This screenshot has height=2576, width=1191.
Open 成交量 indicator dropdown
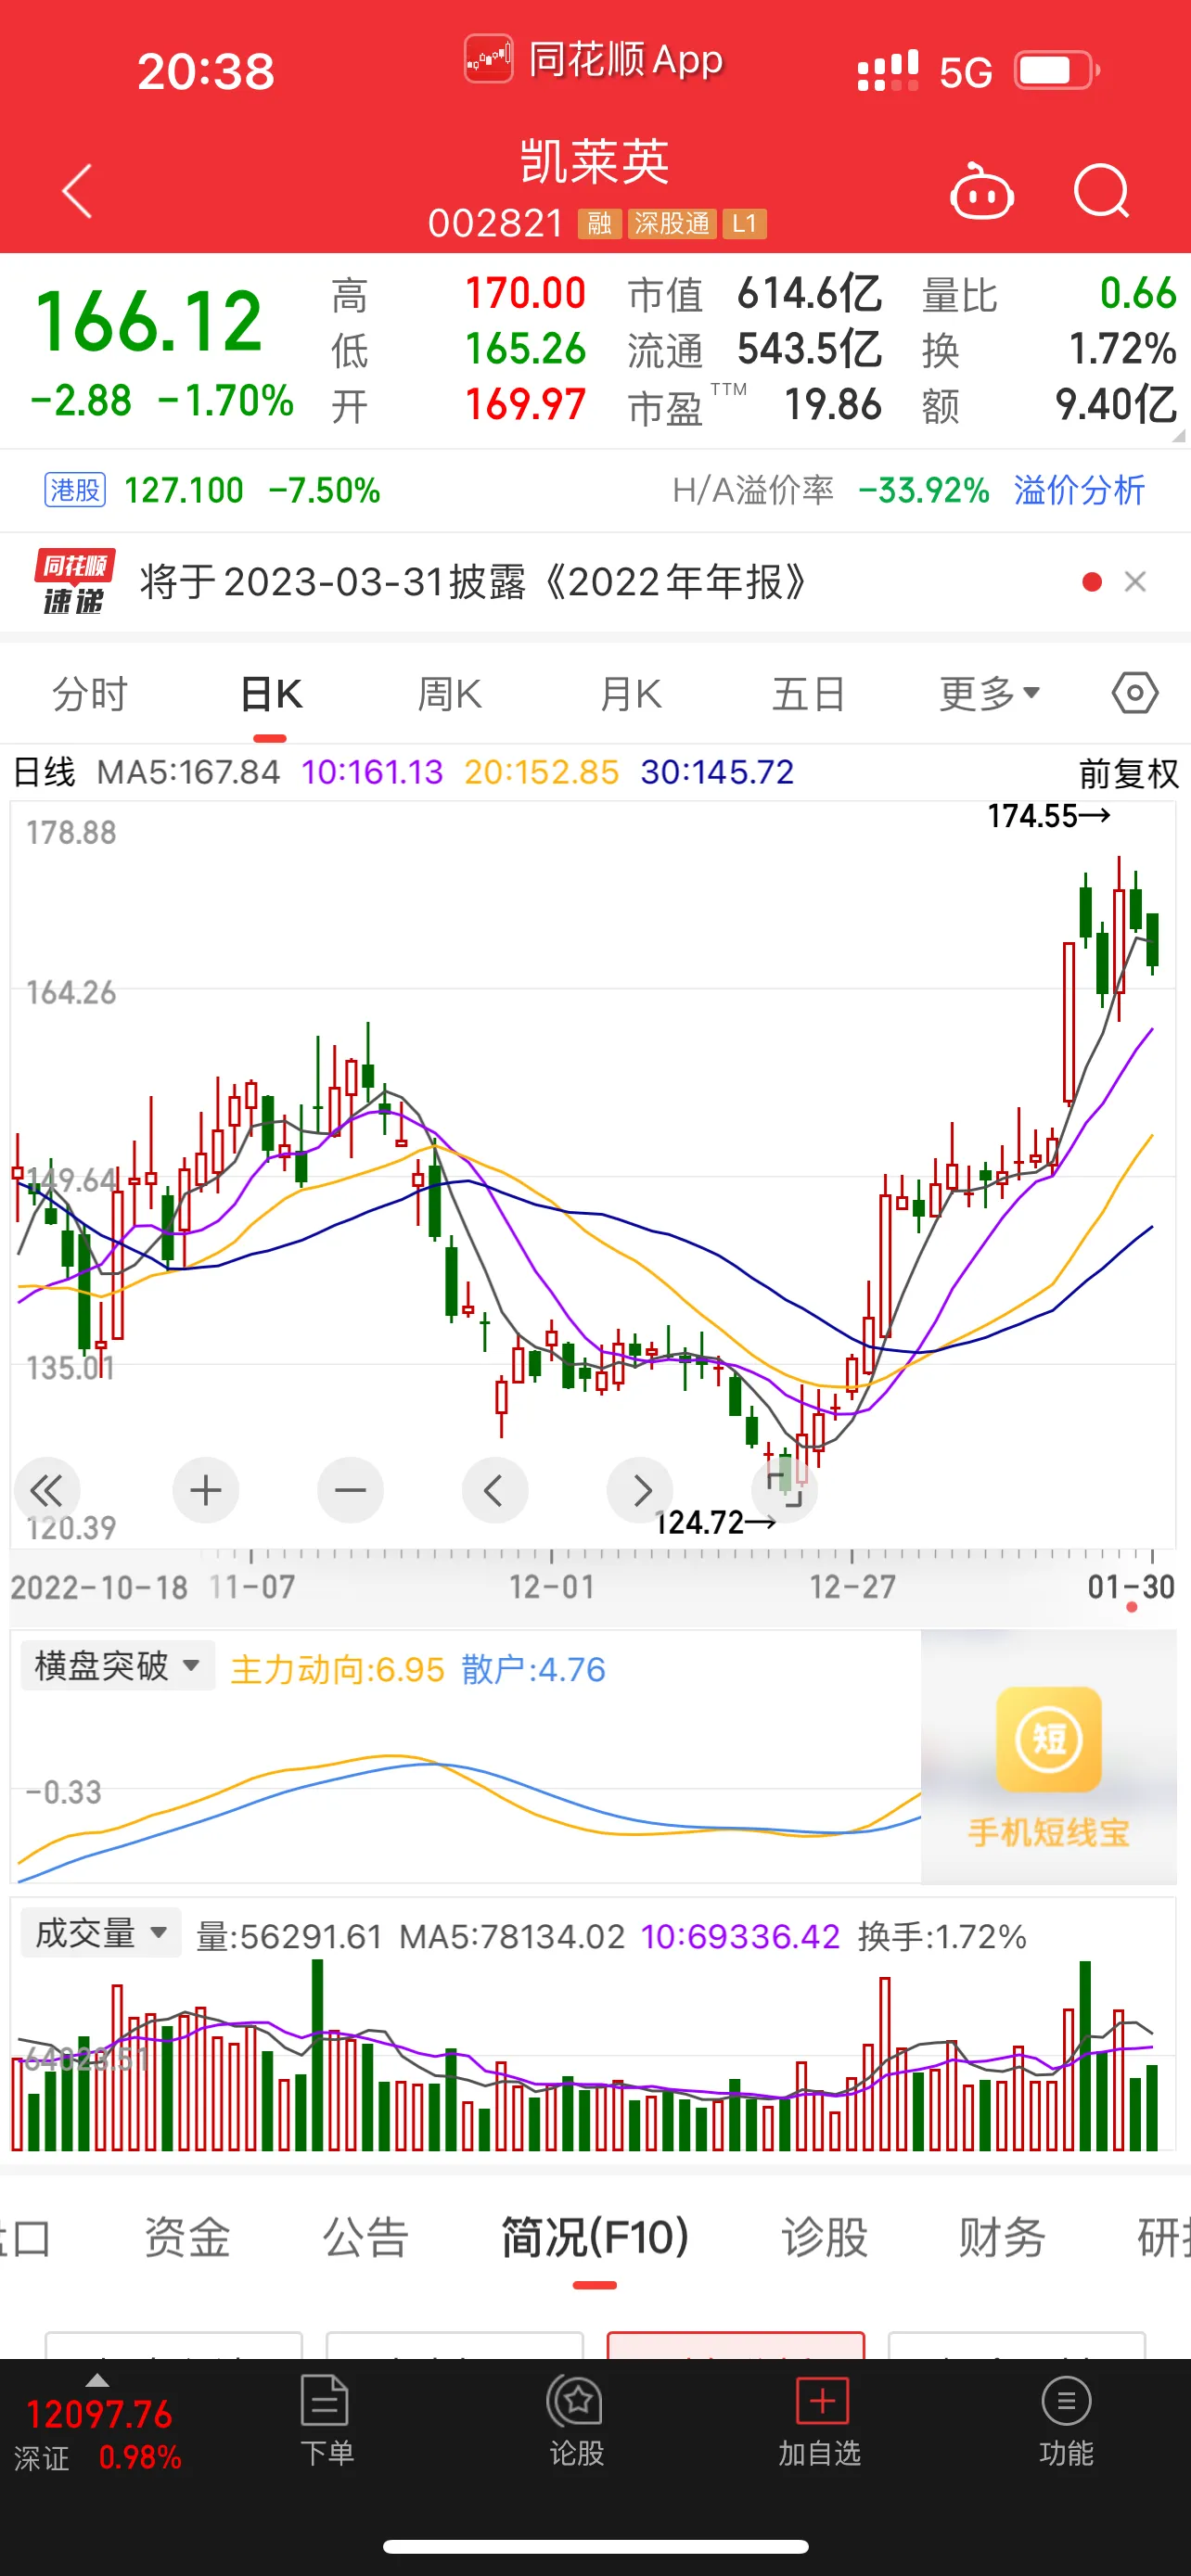[x=101, y=1933]
